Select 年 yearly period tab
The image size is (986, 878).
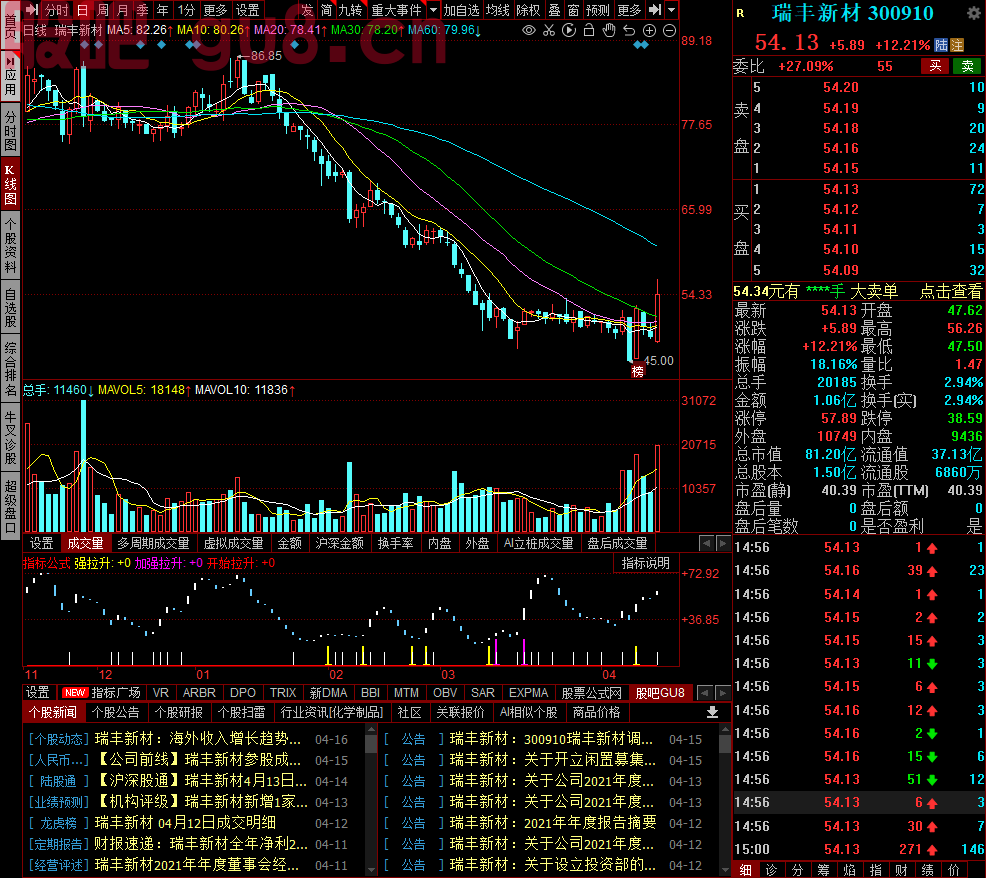[163, 9]
